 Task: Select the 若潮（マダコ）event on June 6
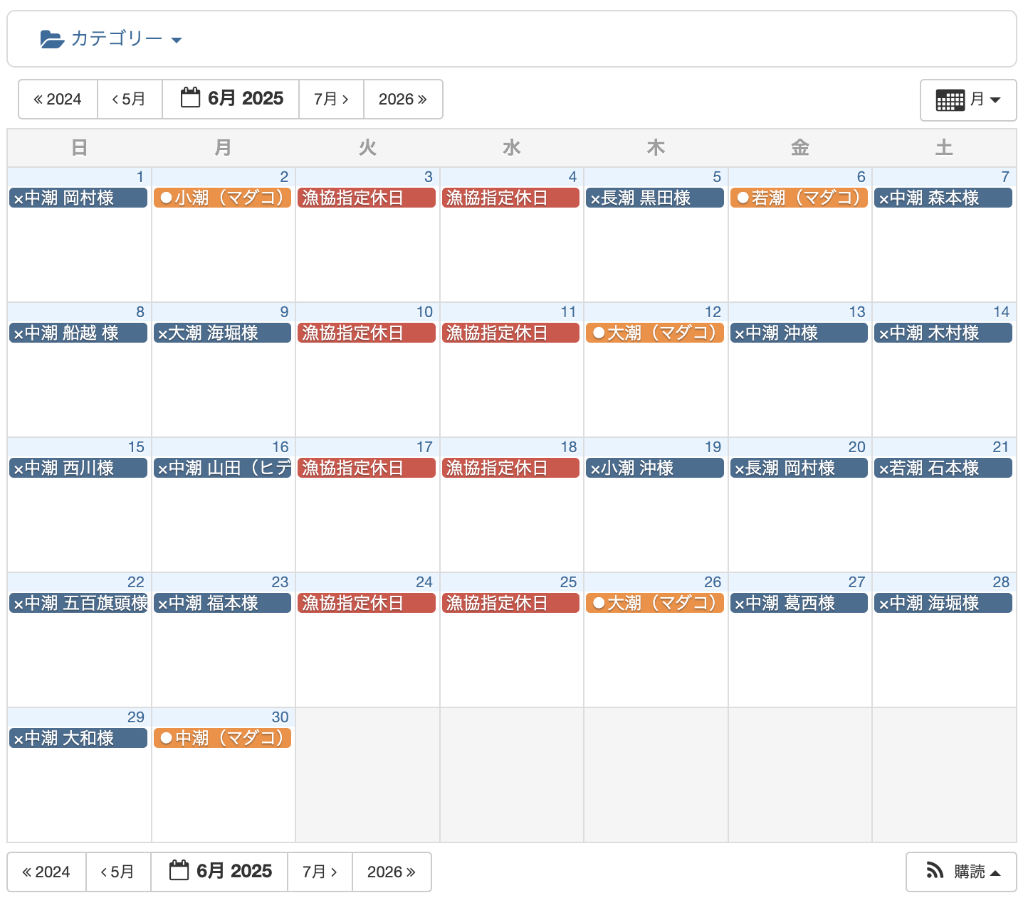(x=798, y=198)
